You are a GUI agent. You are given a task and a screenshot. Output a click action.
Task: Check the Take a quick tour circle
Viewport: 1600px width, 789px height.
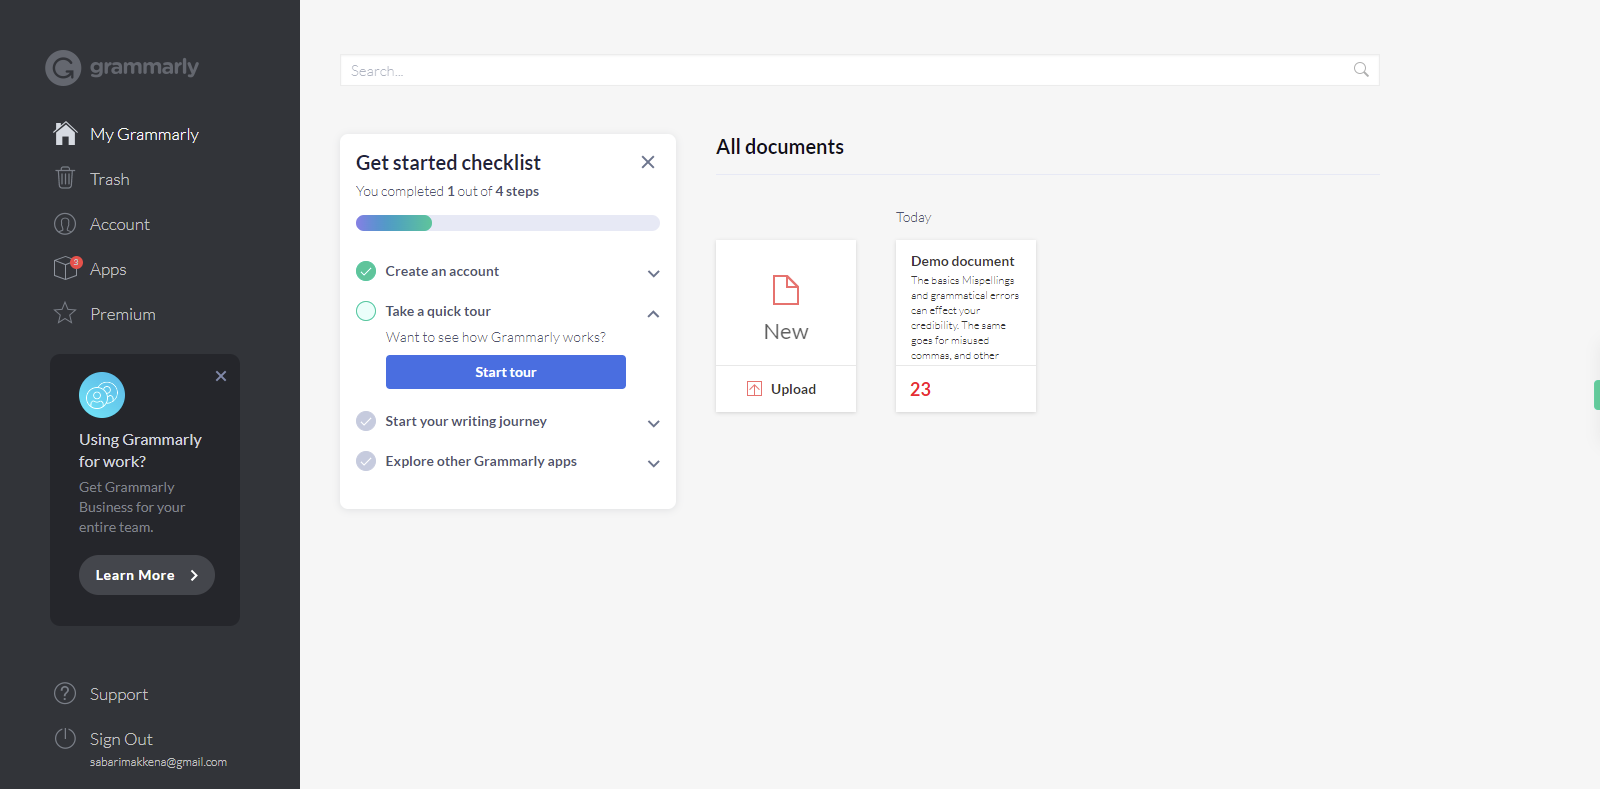point(366,311)
